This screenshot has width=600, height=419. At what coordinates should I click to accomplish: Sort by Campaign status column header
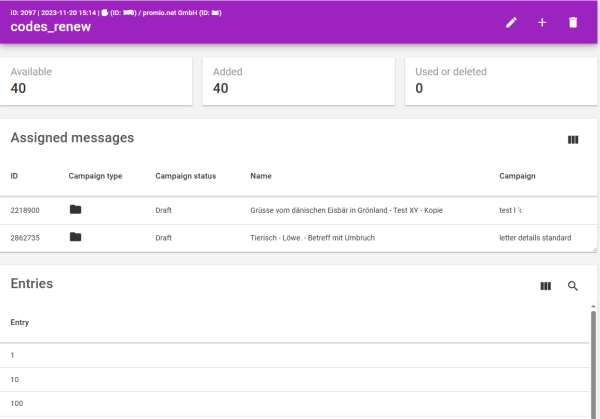click(x=185, y=176)
